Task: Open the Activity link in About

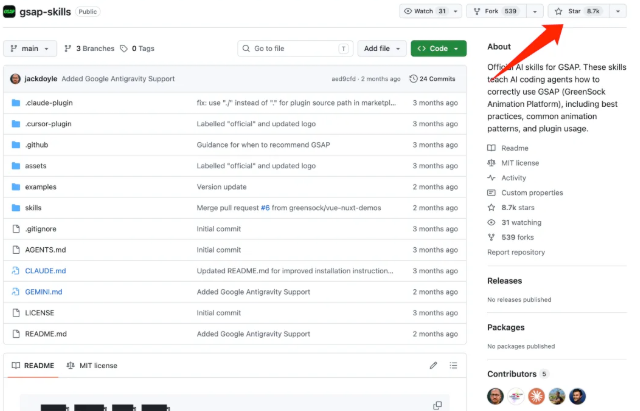Action: point(513,178)
